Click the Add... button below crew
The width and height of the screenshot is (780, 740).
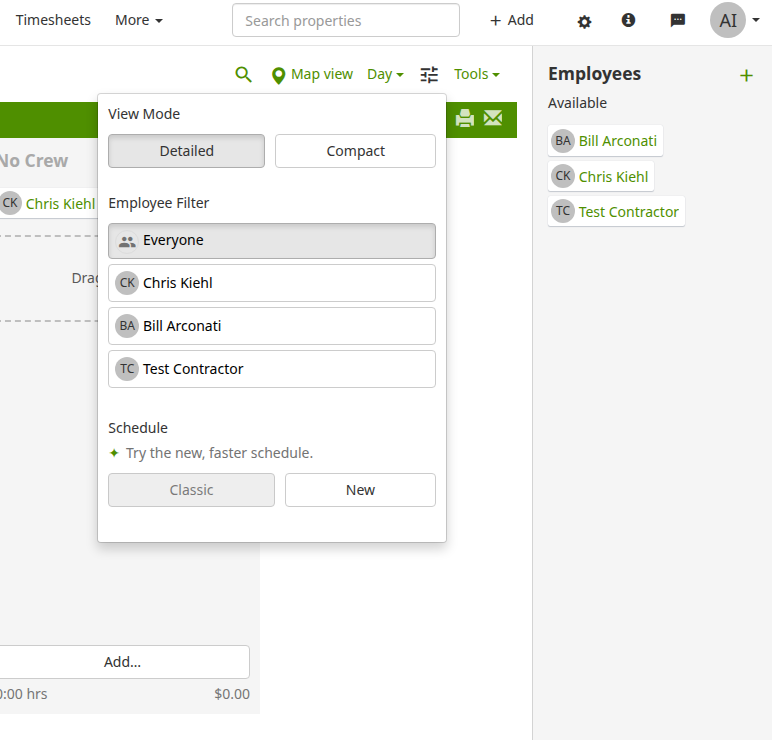[122, 662]
